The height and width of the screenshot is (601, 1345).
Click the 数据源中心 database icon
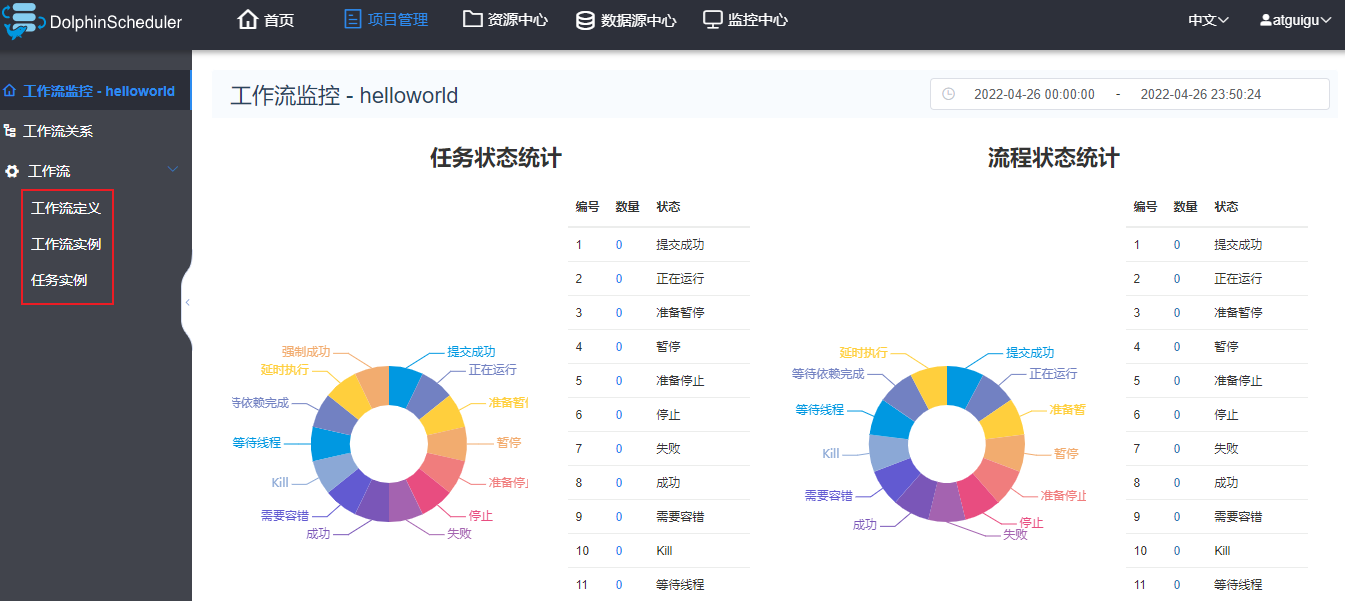click(585, 20)
